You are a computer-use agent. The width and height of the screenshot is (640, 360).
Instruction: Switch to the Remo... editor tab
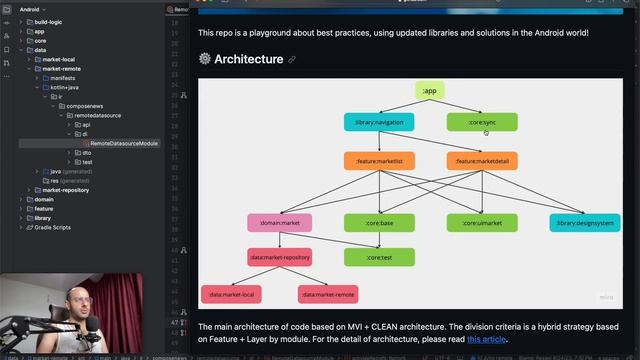coord(178,9)
